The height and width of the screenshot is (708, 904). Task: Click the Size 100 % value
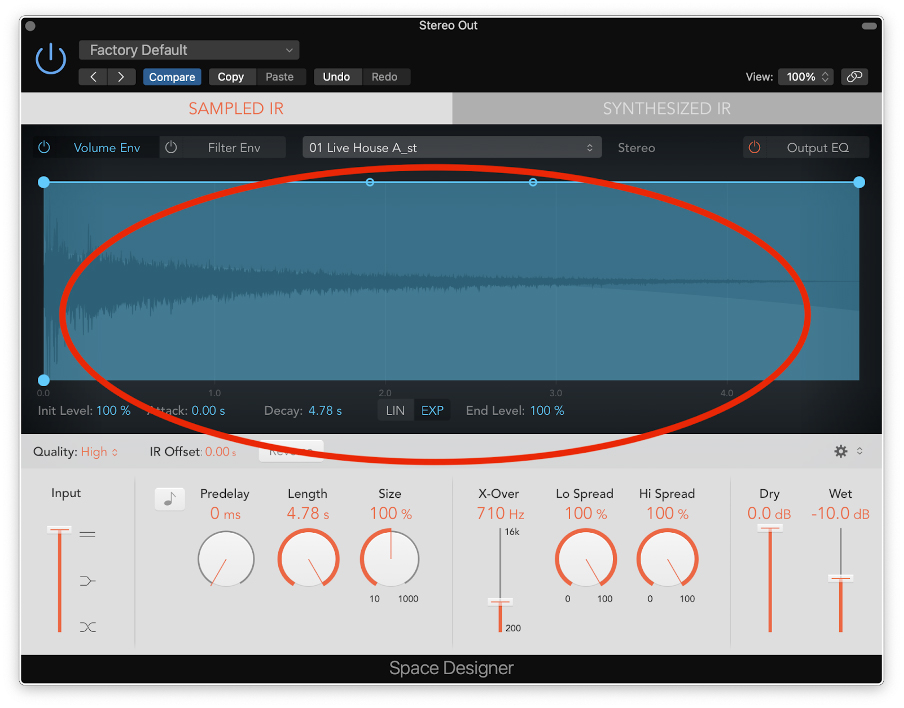(x=391, y=513)
